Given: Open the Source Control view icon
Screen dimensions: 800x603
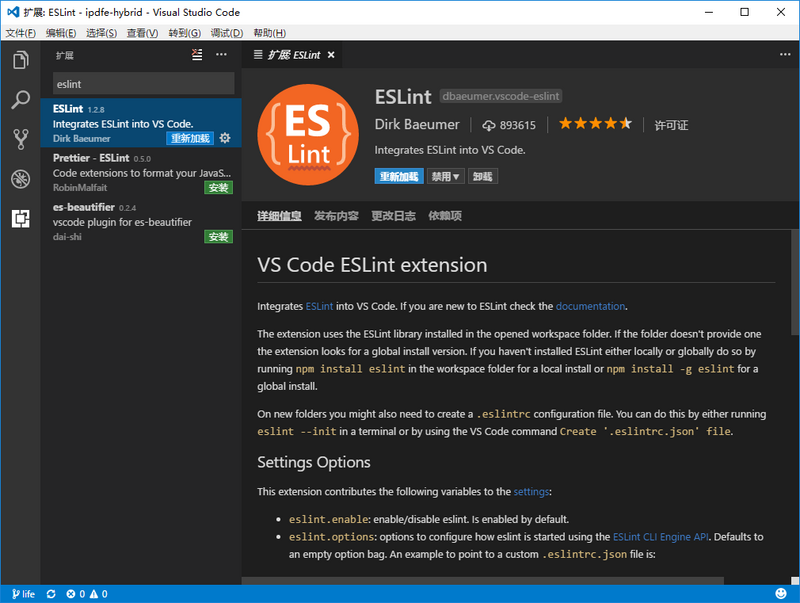Looking at the screenshot, I should tap(20, 139).
